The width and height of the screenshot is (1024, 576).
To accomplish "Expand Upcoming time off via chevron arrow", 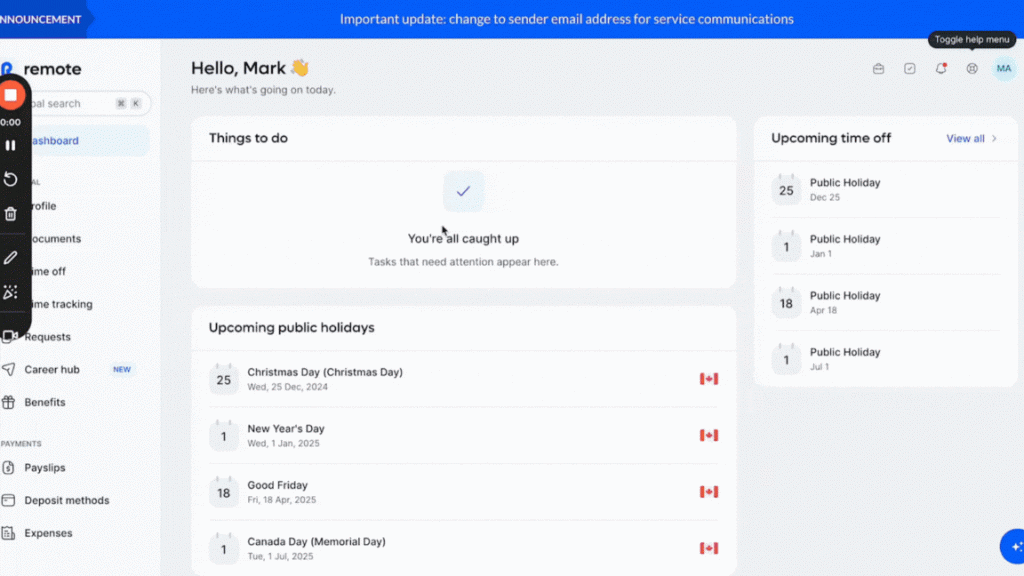I will pos(994,139).
